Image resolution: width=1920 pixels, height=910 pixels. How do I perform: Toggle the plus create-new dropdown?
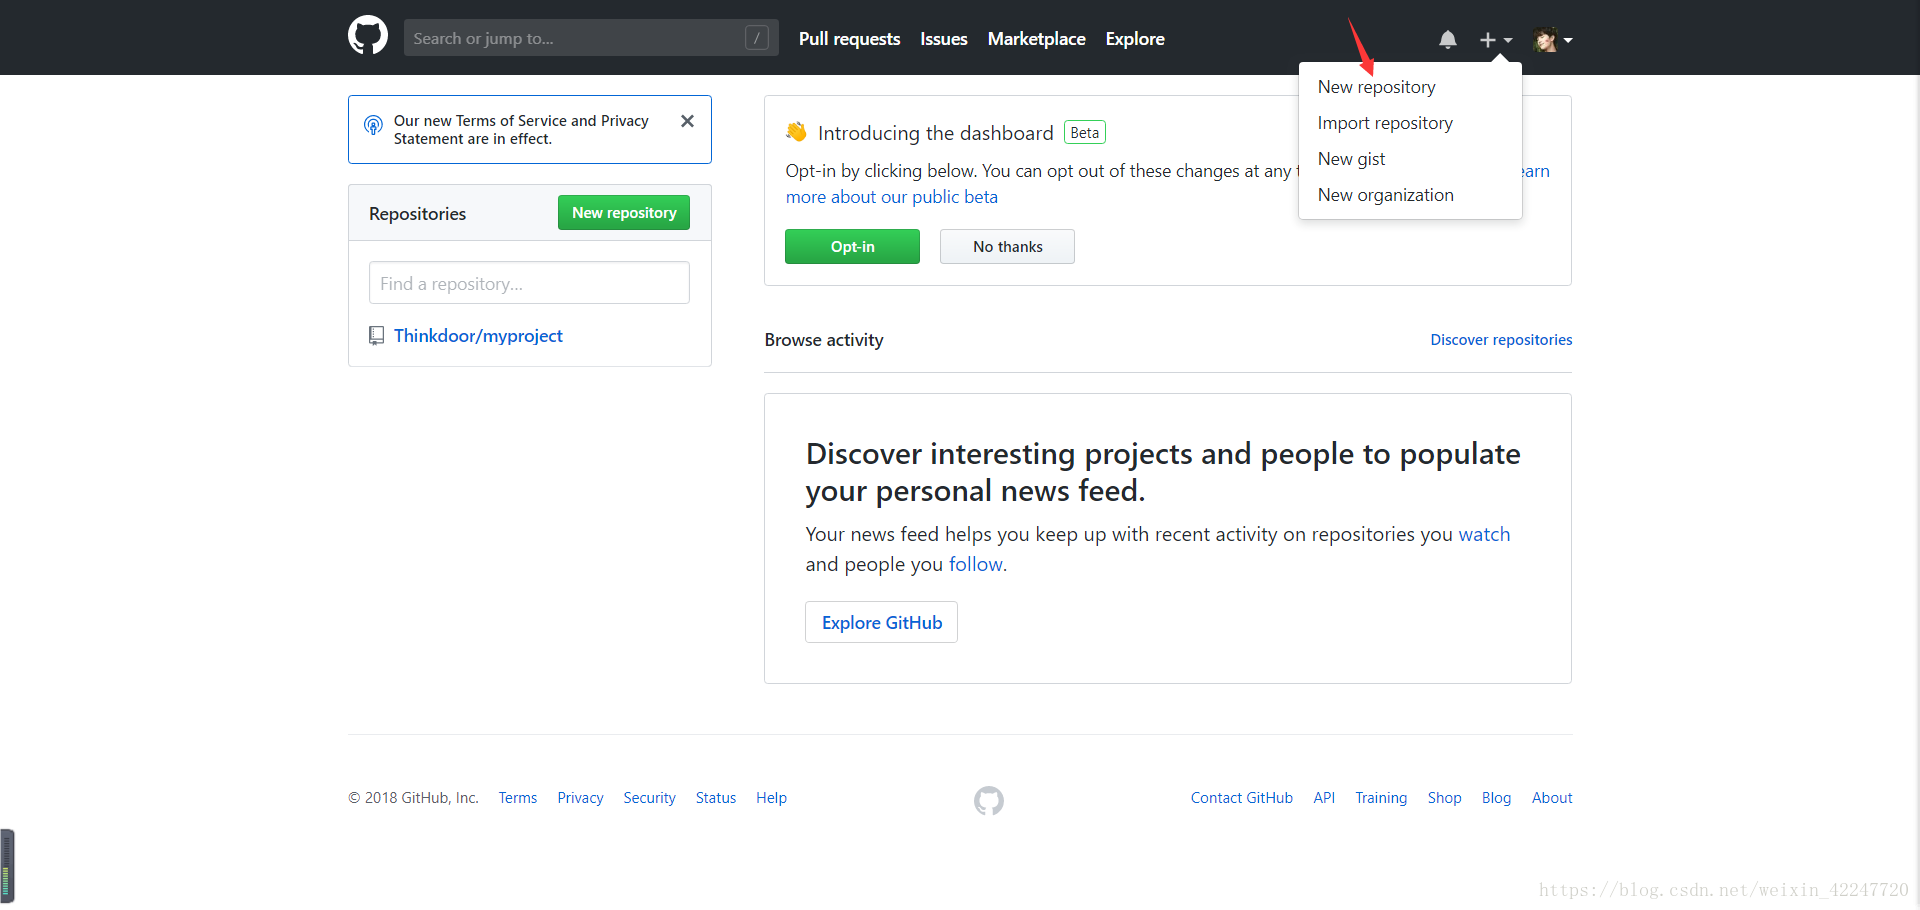click(x=1496, y=40)
